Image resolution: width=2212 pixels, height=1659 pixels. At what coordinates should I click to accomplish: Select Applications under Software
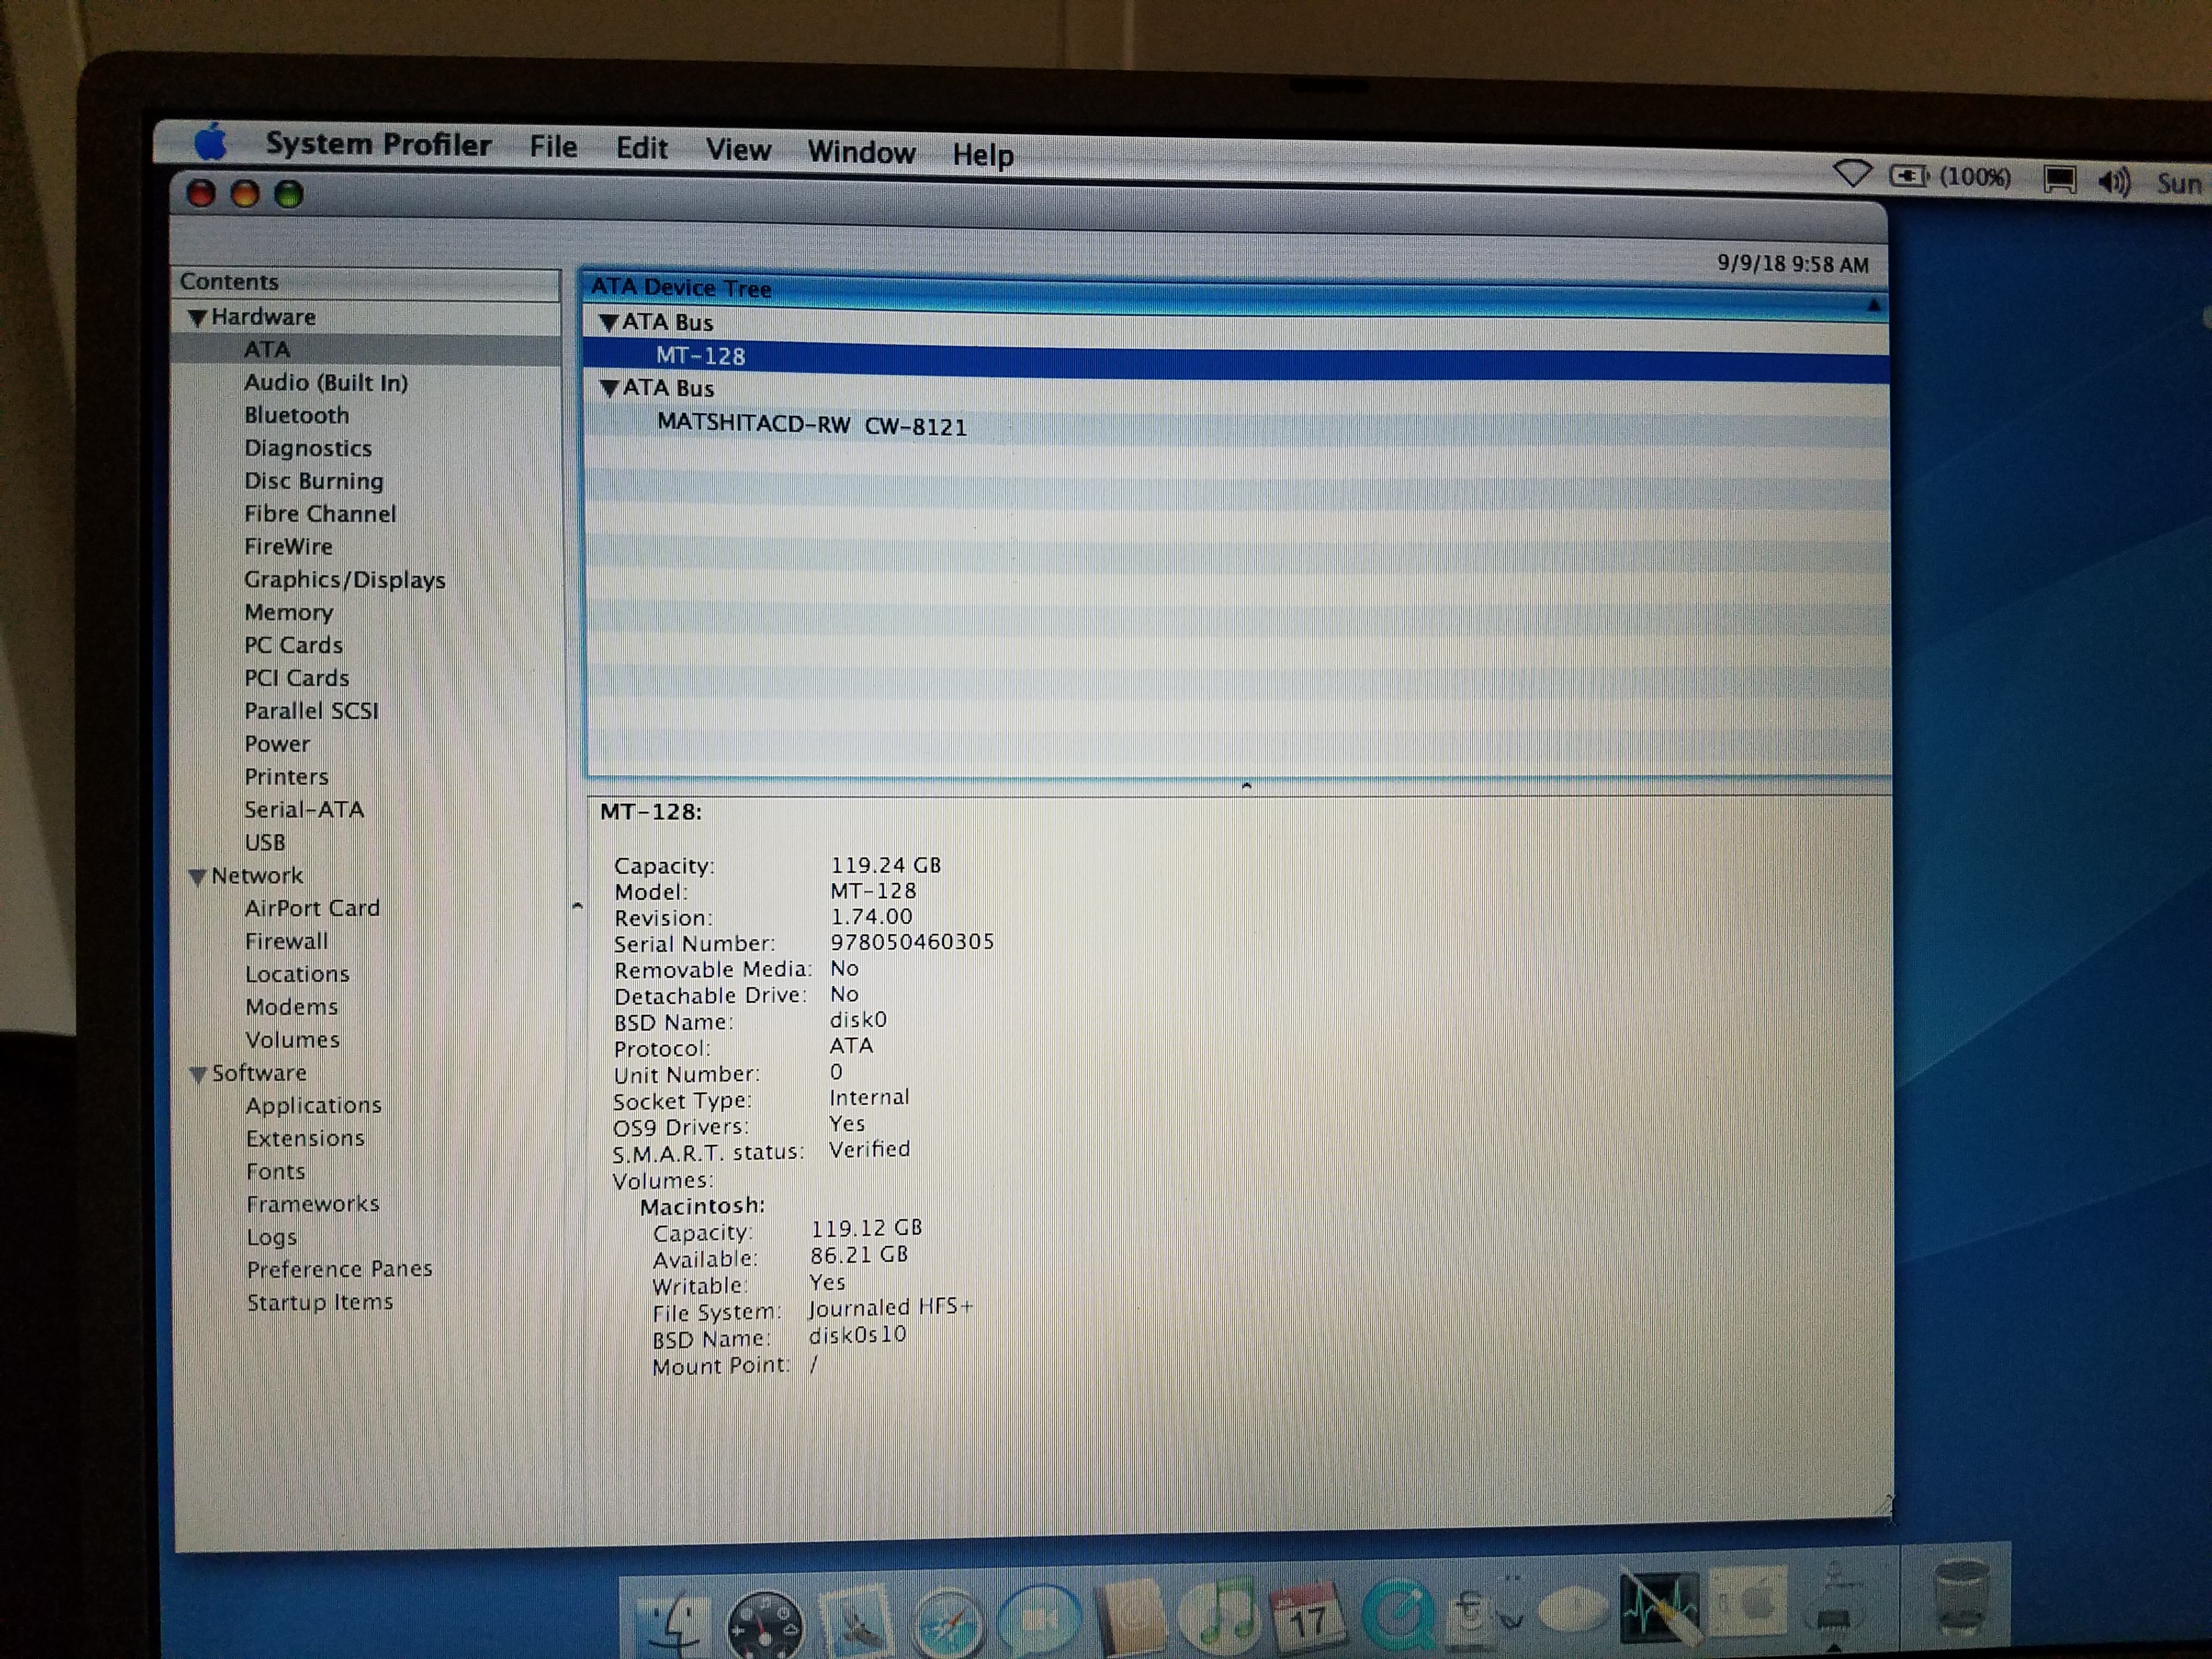click(314, 1106)
